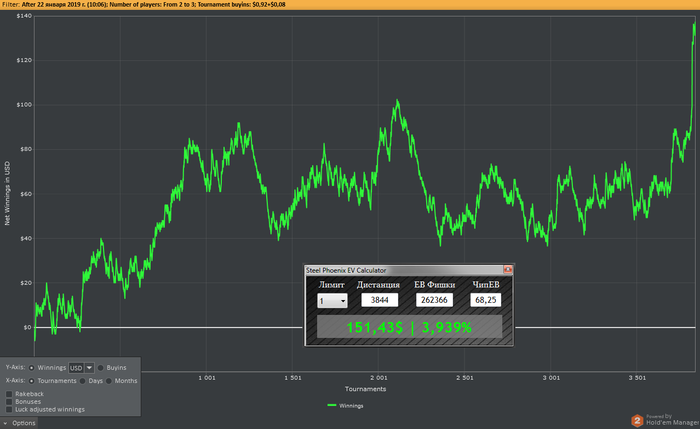700x429 pixels.
Task: Click the 3 501 X-axis tick label
Action: pos(637,378)
